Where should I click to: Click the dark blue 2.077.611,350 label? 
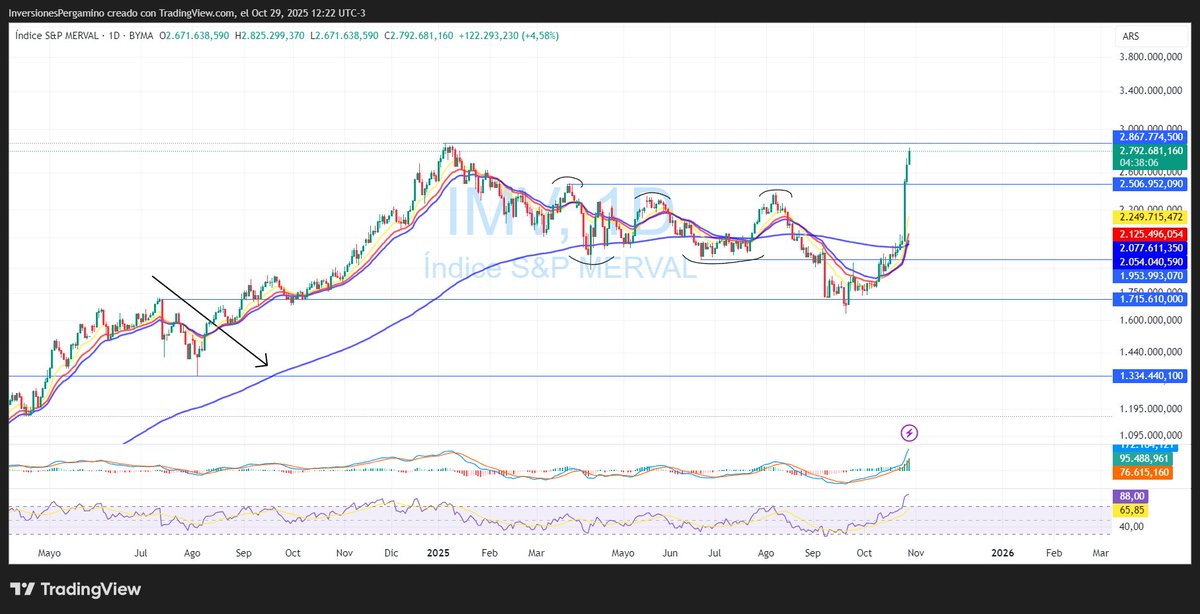1150,247
